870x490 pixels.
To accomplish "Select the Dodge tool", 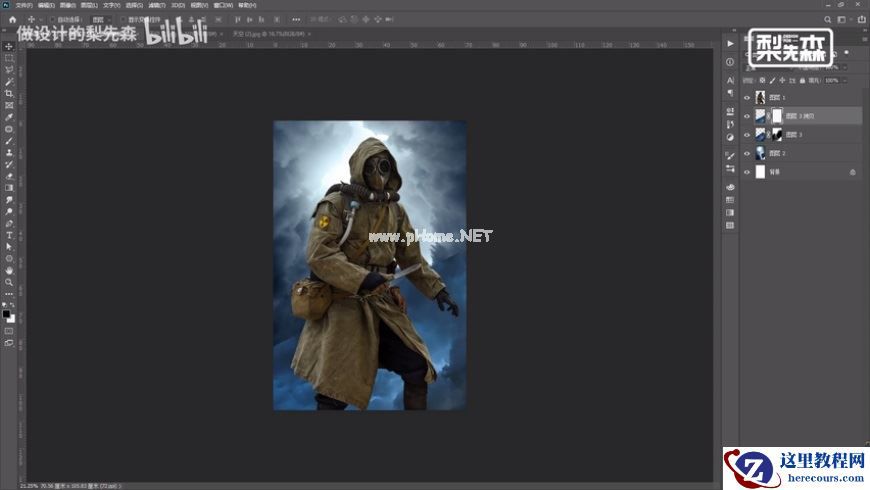I will [9, 211].
